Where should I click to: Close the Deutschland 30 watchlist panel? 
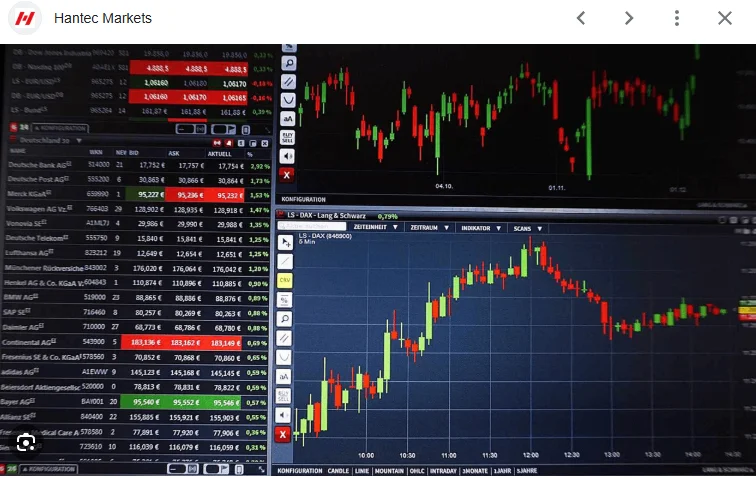[265, 143]
